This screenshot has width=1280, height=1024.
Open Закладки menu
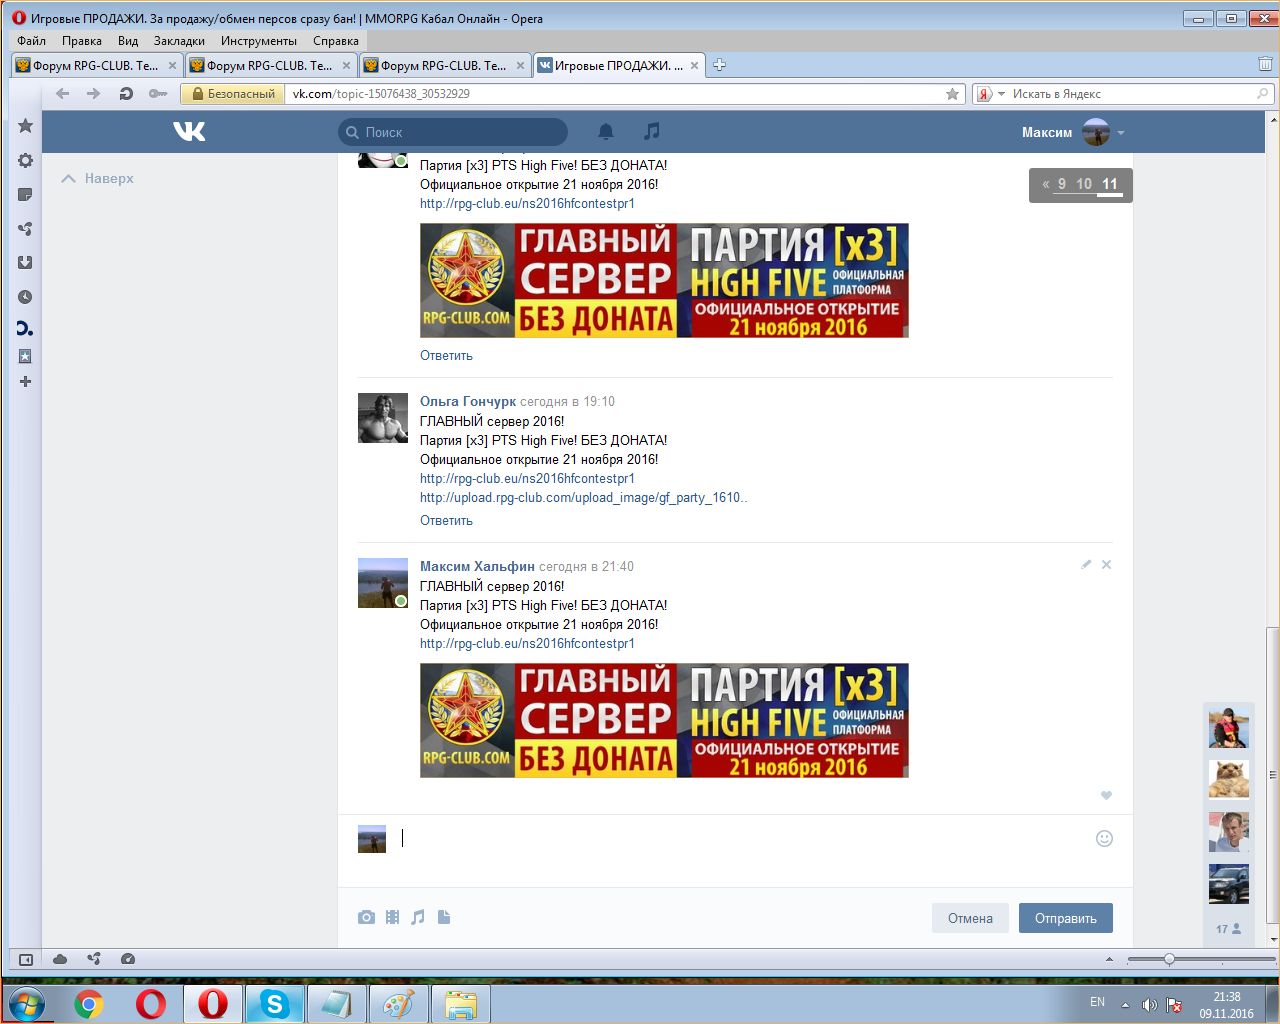coord(179,41)
